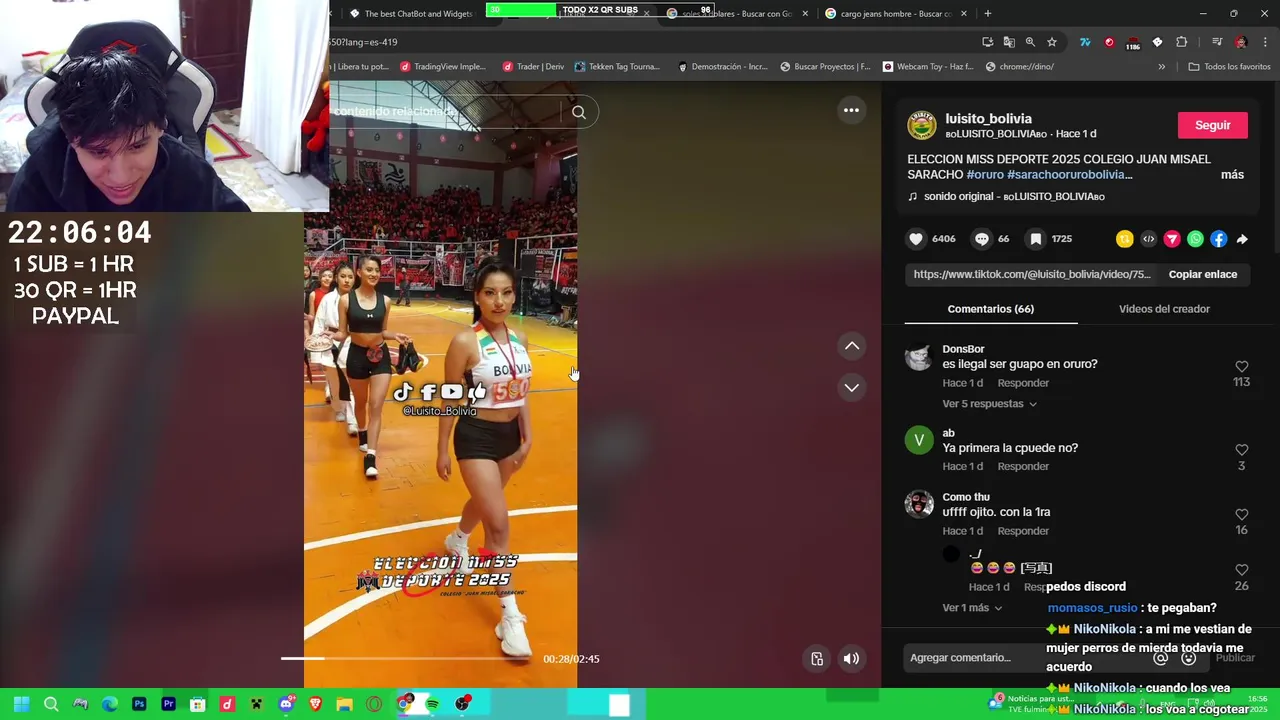Expand description with 'más'
The height and width of the screenshot is (720, 1280).
pos(1232,175)
